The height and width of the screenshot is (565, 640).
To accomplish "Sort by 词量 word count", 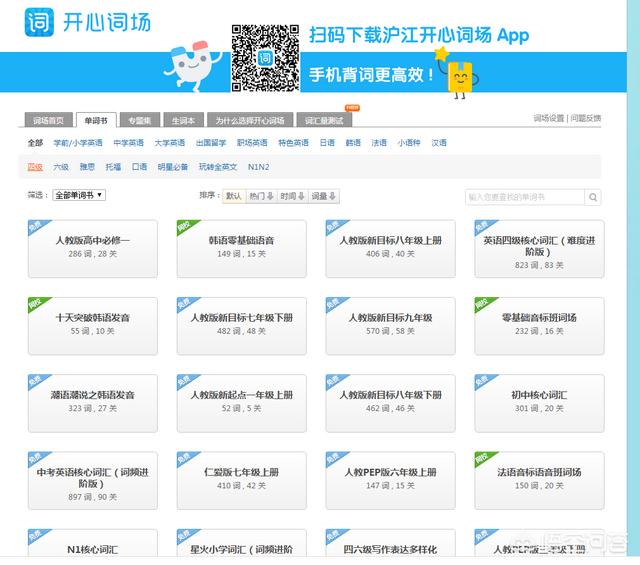I will tap(324, 196).
